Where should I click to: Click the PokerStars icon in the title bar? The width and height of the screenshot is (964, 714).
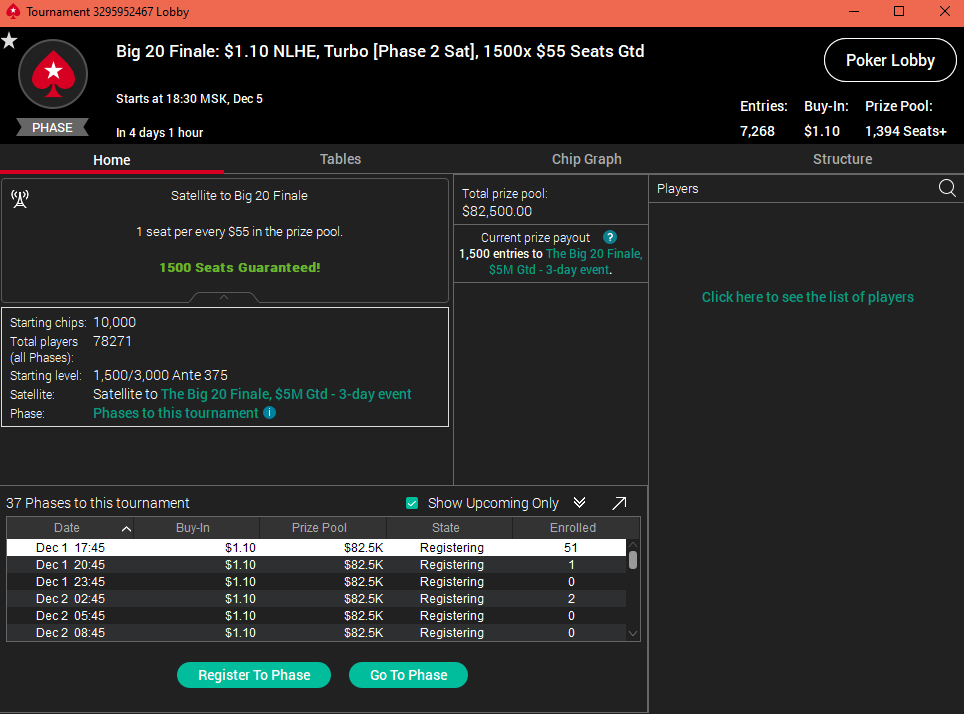coord(12,12)
